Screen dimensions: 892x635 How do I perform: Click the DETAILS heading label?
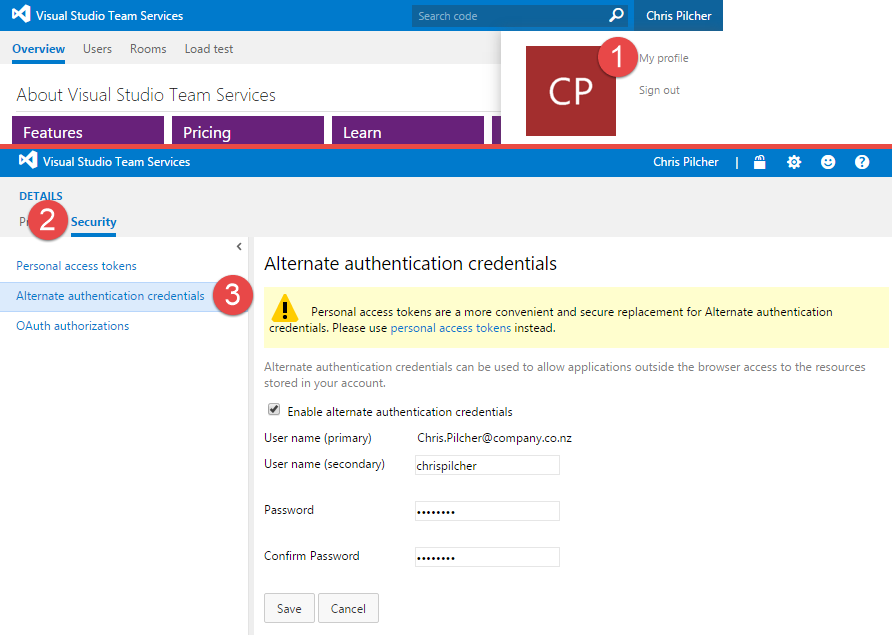coord(41,196)
